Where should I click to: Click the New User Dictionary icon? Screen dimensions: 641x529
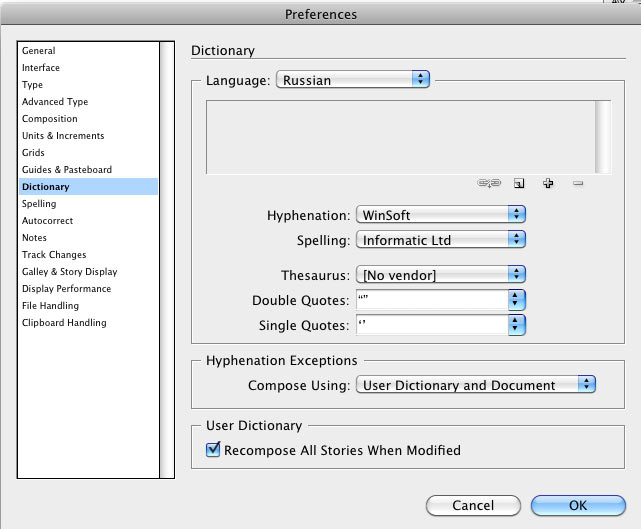(519, 184)
